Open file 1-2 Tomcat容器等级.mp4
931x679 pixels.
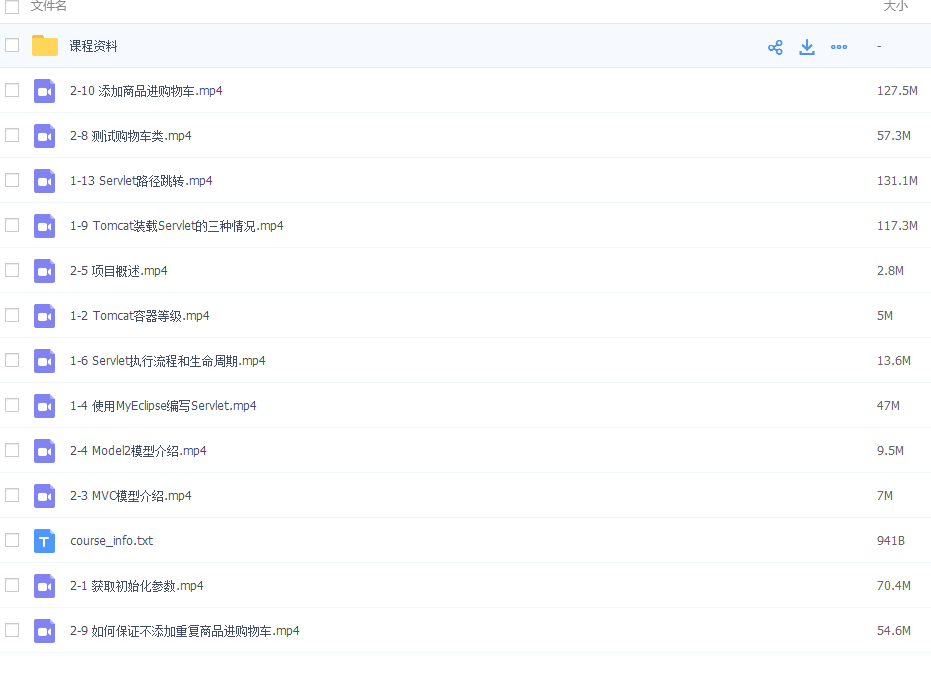pyautogui.click(x=140, y=316)
